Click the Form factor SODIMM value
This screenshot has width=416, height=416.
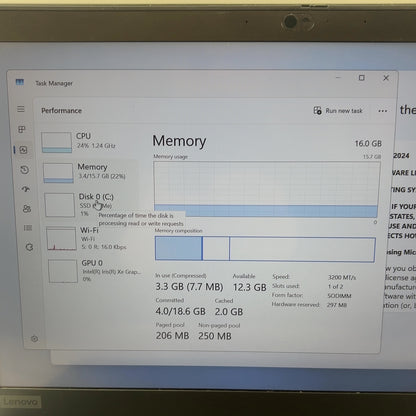tap(339, 296)
